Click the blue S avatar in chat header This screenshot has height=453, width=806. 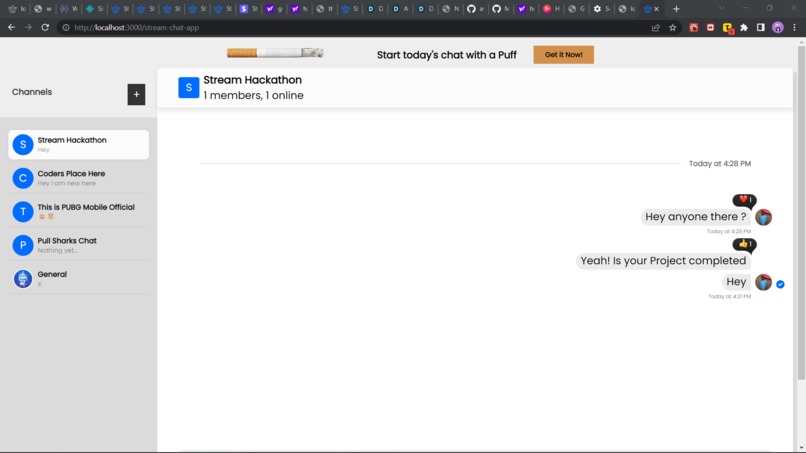point(189,87)
